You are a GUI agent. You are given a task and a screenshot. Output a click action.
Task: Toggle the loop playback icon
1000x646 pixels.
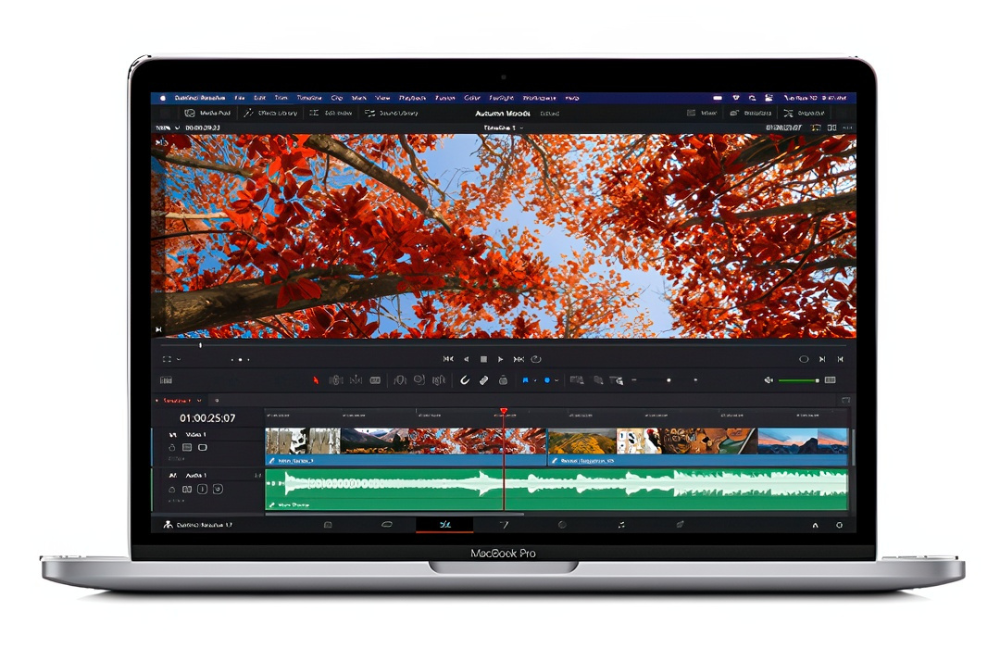coord(536,359)
